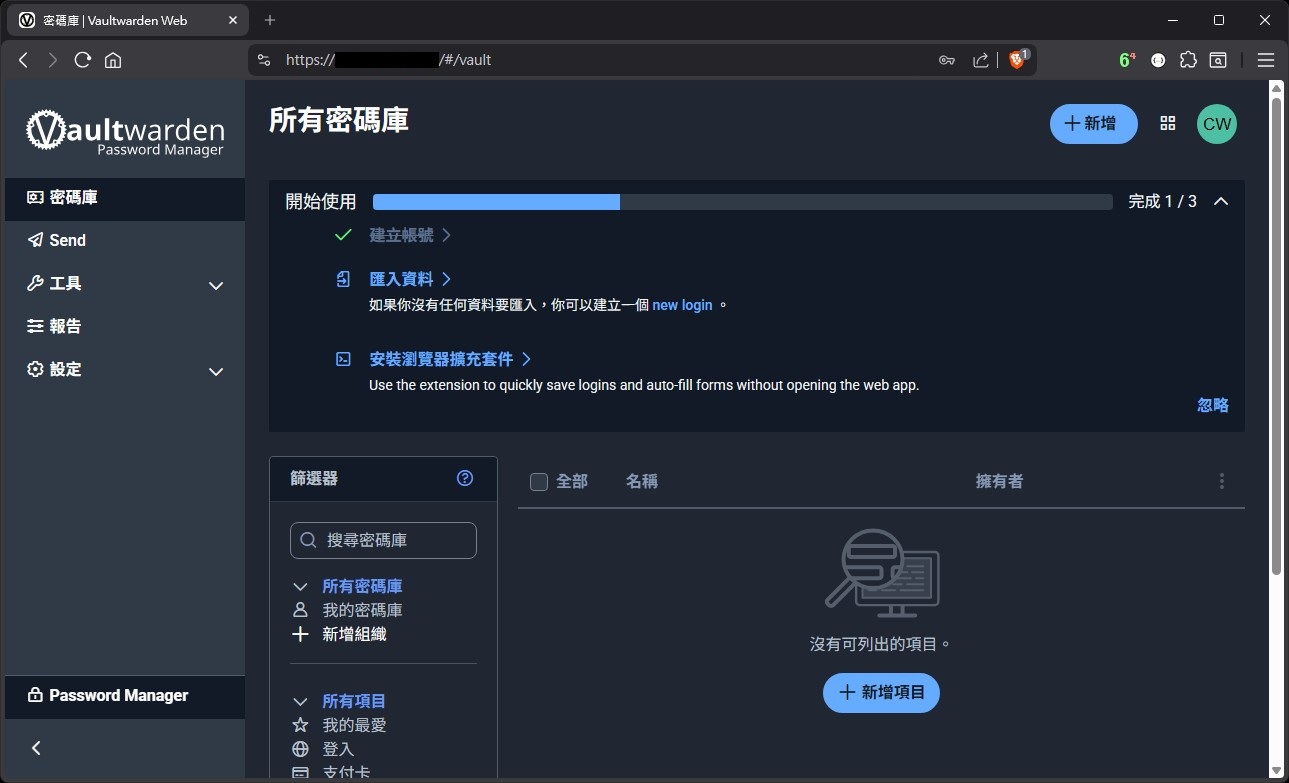Click the import file icon beside 匯入資料
1289x783 pixels.
point(343,279)
